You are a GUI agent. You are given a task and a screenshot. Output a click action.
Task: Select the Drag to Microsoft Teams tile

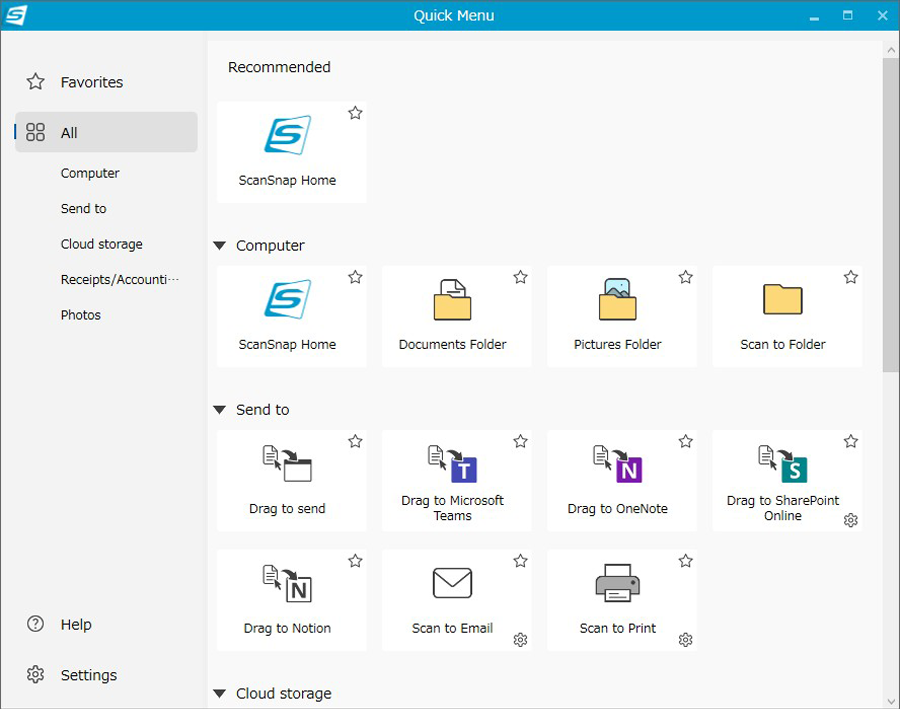(x=456, y=480)
